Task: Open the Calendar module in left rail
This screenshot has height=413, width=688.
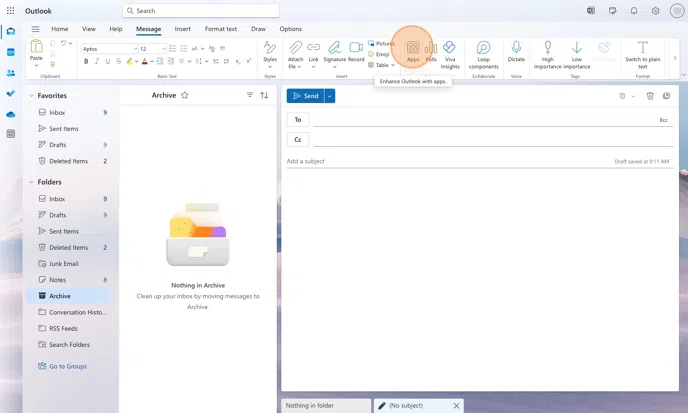Action: [11, 52]
